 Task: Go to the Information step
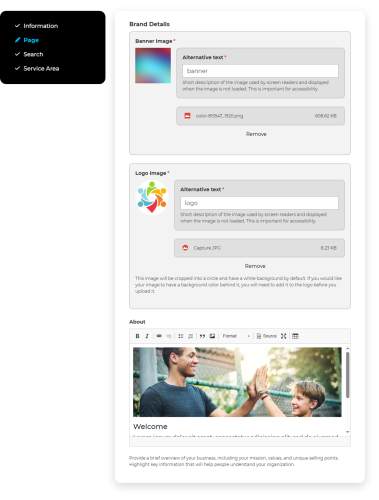(x=41, y=26)
